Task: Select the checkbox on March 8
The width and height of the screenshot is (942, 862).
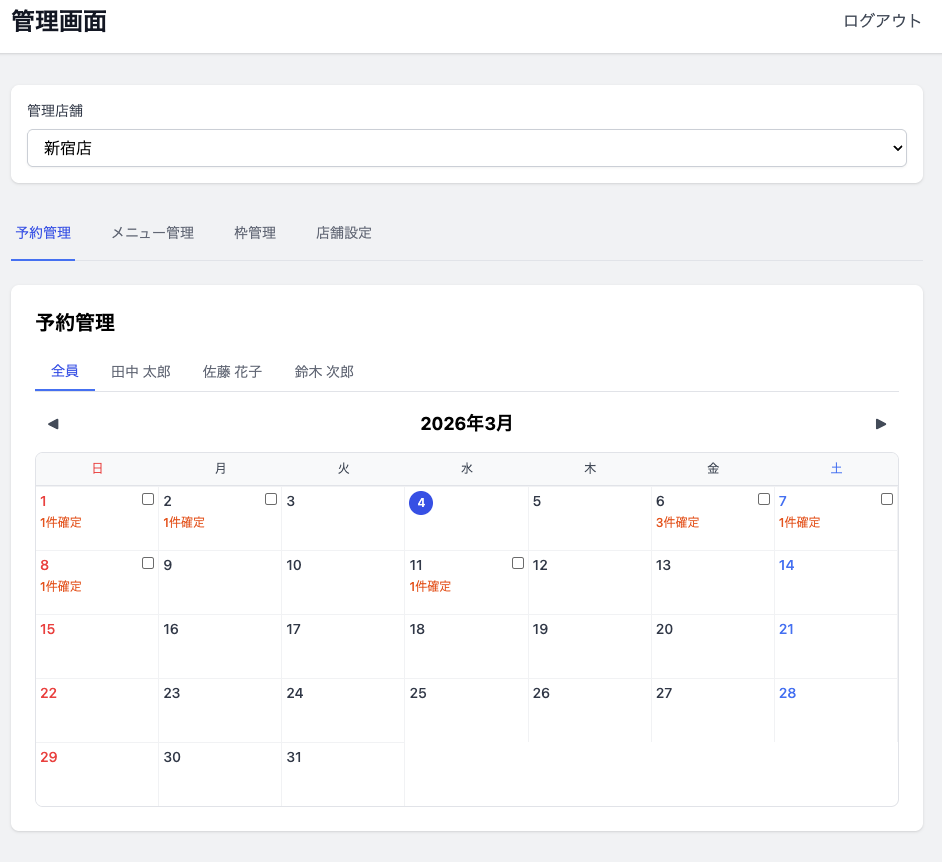Action: pyautogui.click(x=148, y=563)
